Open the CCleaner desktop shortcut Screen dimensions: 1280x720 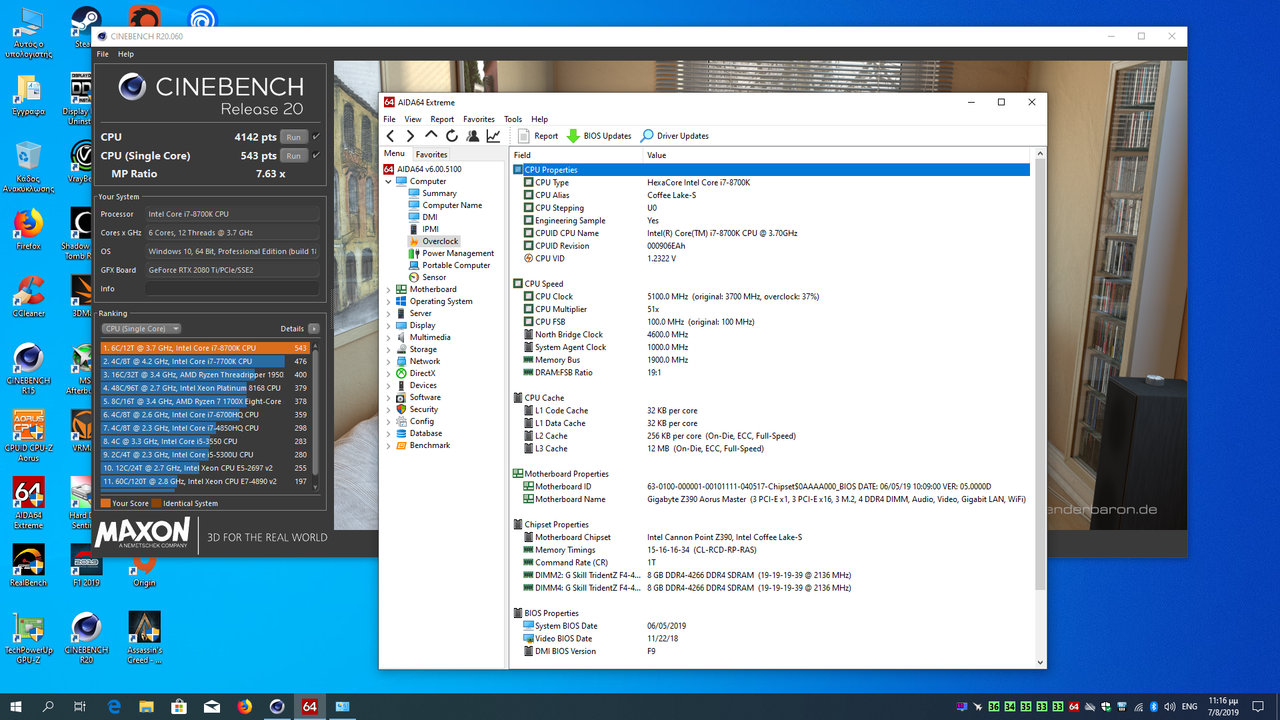click(29, 295)
